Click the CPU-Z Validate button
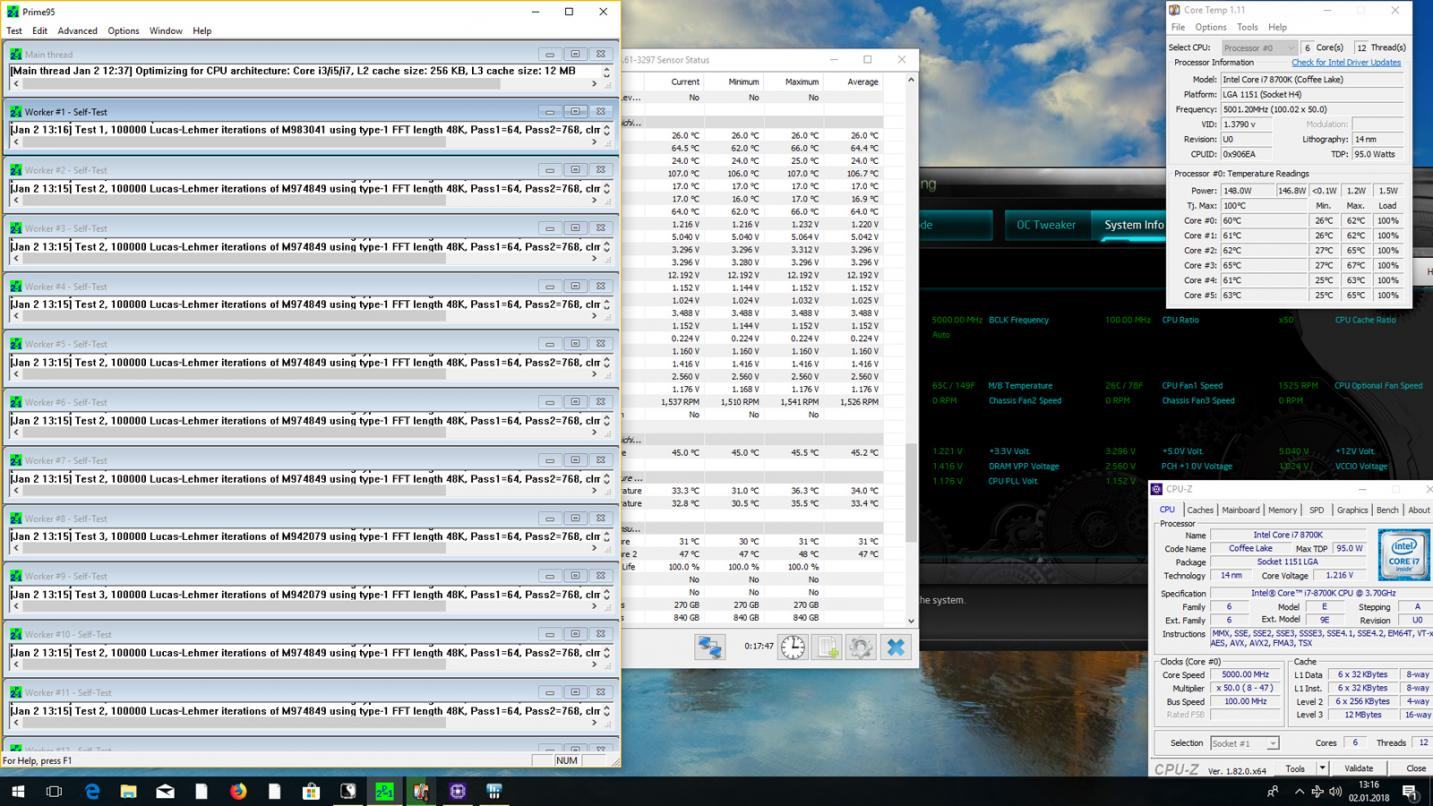Image resolution: width=1433 pixels, height=806 pixels. (x=1358, y=768)
